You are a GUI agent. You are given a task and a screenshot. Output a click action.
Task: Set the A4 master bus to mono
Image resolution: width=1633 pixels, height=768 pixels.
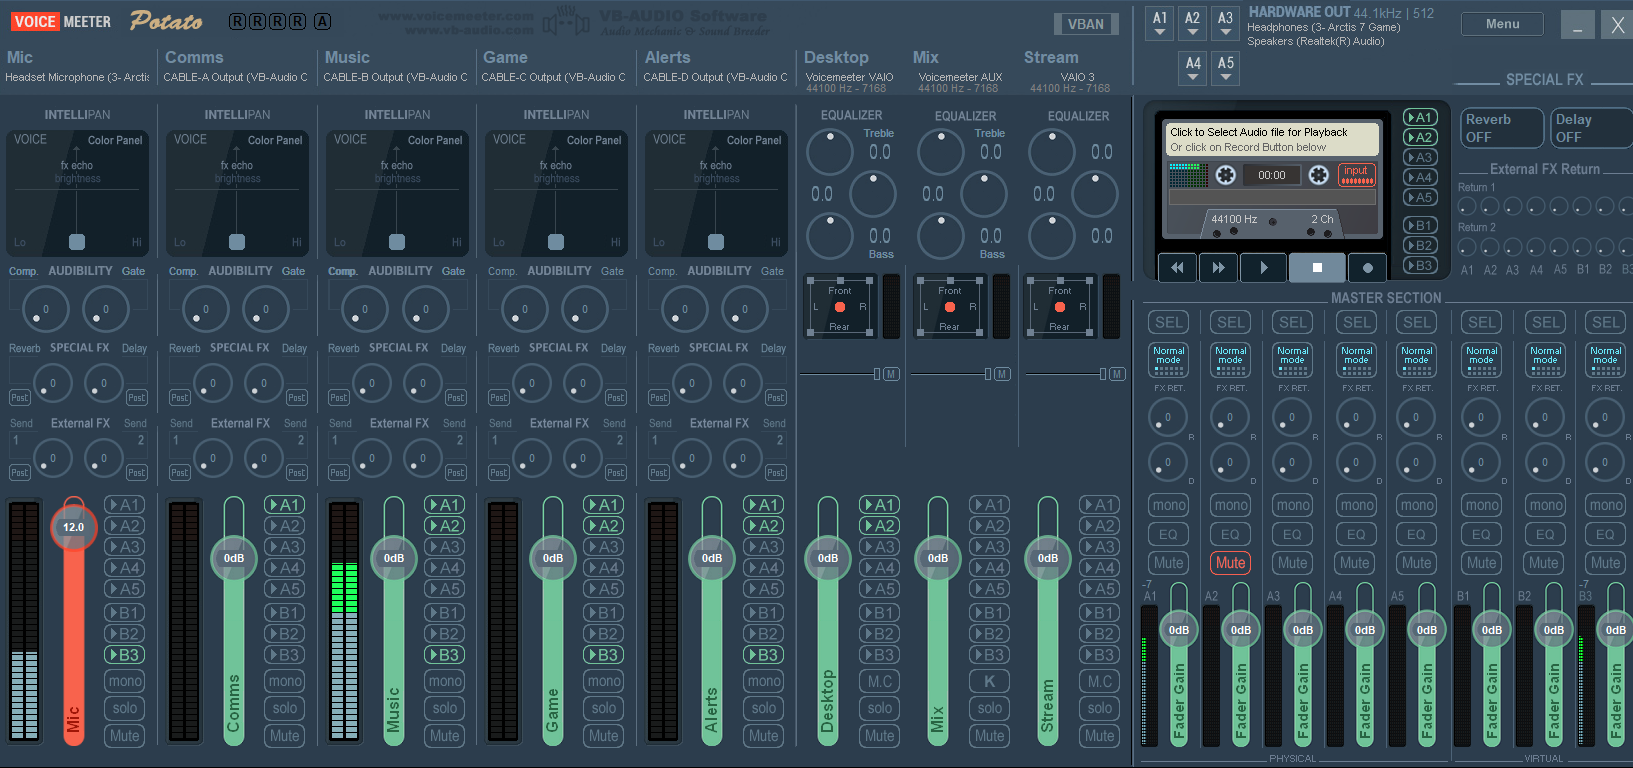(1355, 505)
